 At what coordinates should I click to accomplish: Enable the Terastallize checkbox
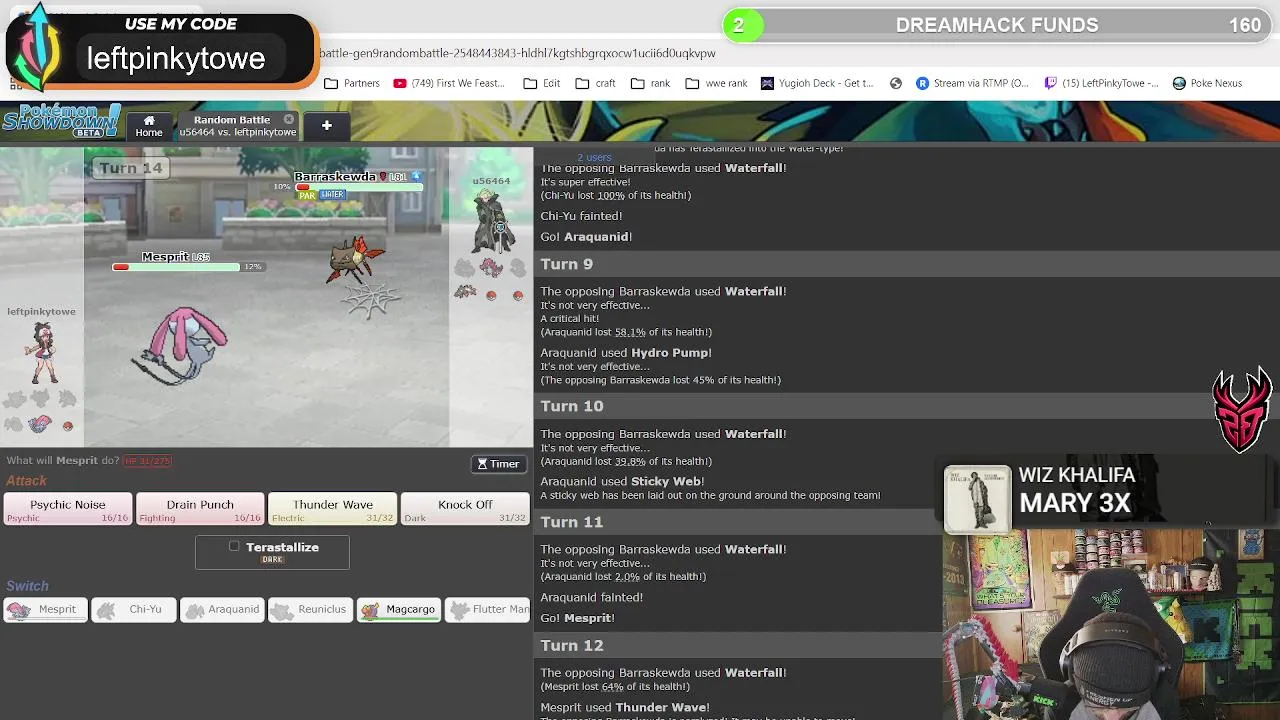(x=234, y=547)
